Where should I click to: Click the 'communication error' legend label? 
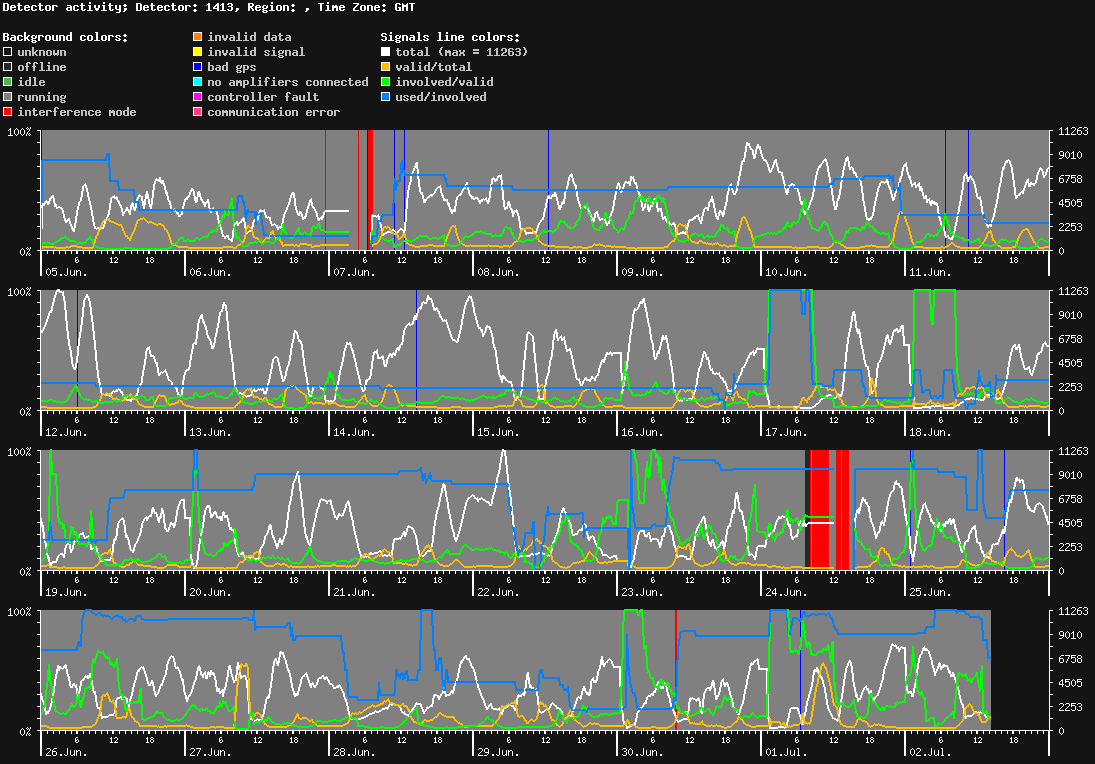click(x=274, y=112)
